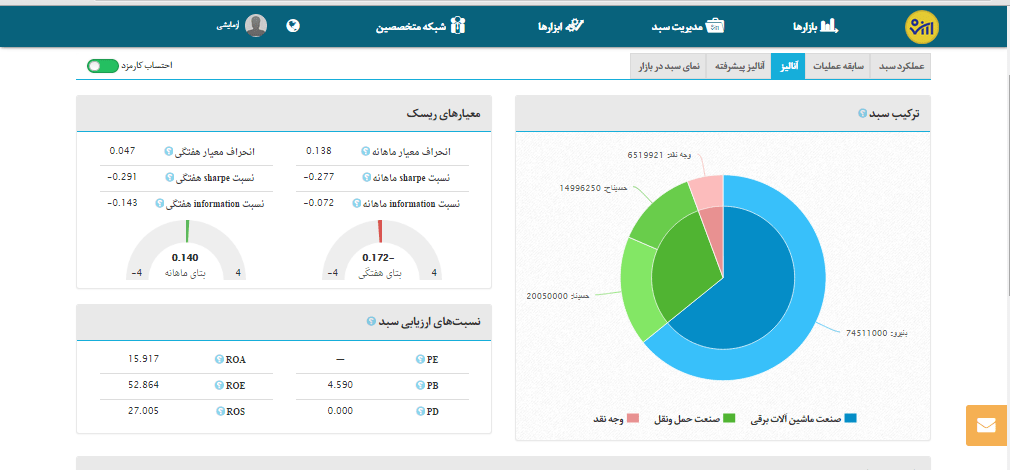
Task: Switch to the عملکرد سبد tab
Action: tap(901, 66)
